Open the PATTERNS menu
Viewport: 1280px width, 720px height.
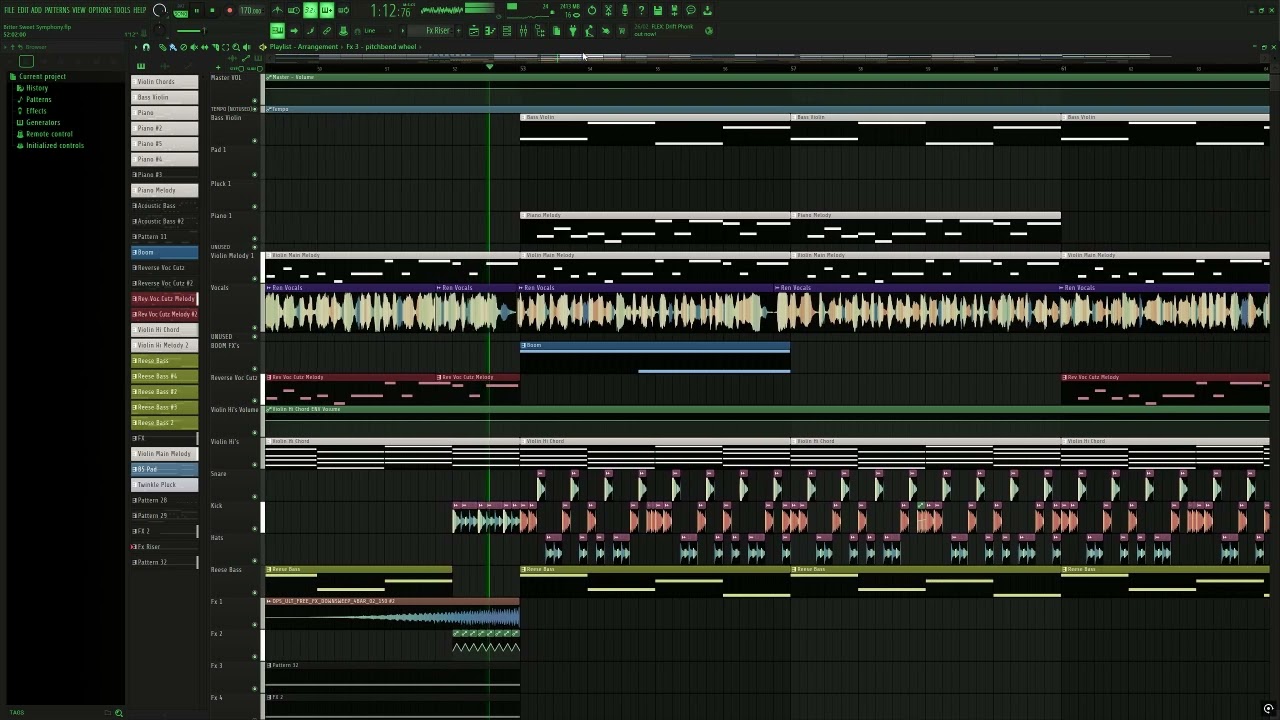click(57, 10)
